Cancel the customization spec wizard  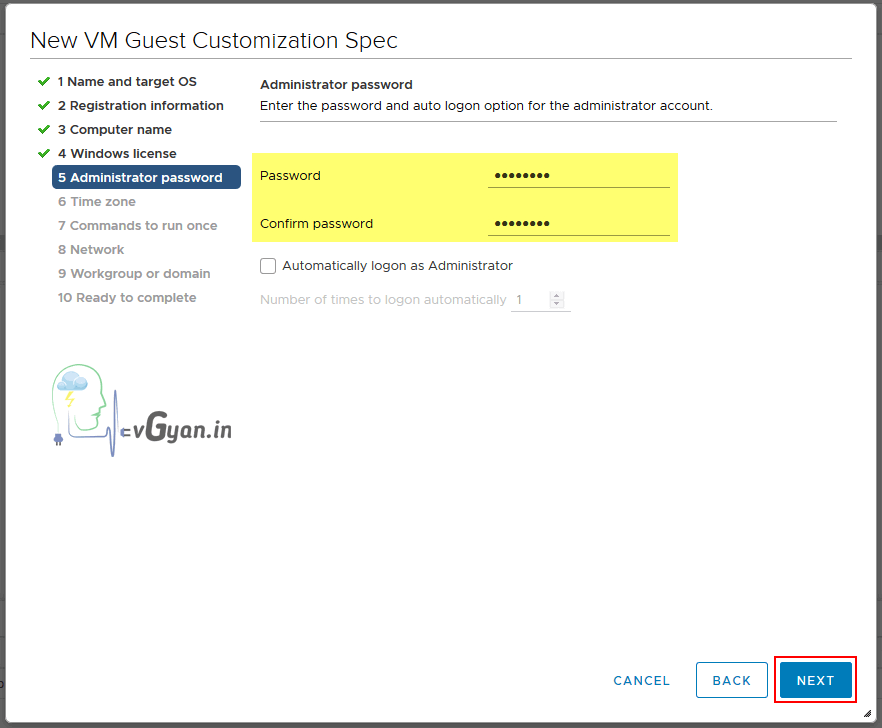(641, 680)
